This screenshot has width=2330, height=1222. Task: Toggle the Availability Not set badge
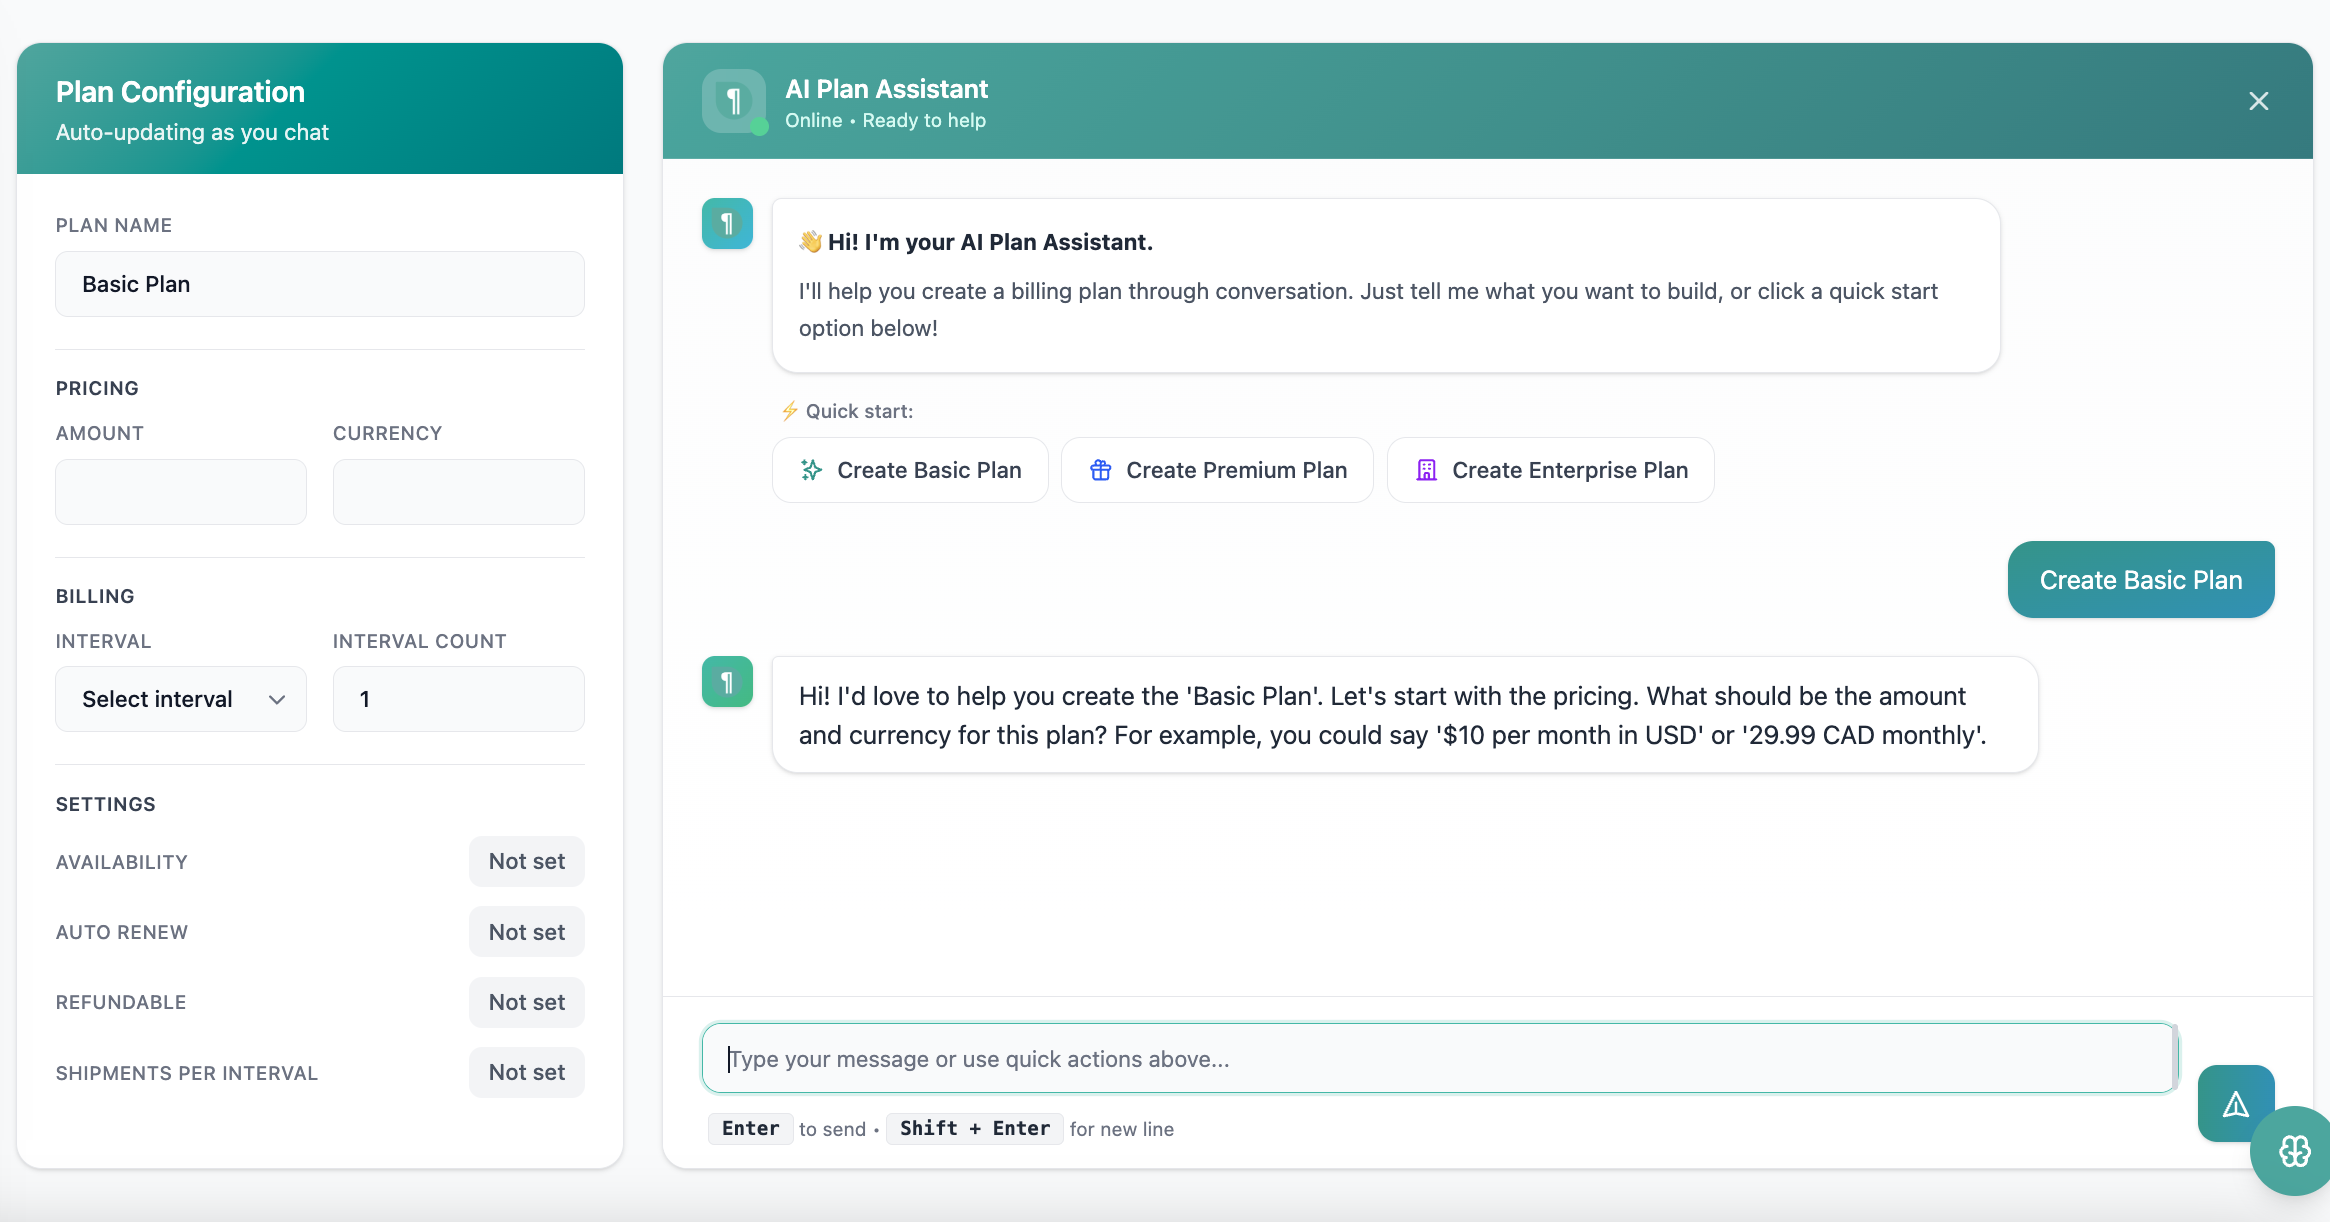click(526, 861)
